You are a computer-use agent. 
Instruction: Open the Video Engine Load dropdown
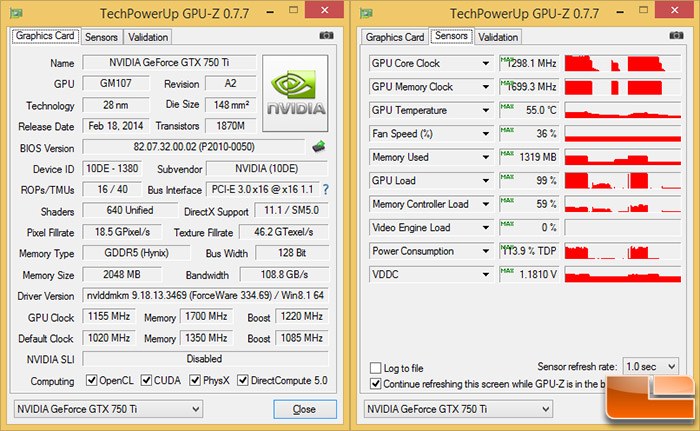pyautogui.click(x=486, y=227)
